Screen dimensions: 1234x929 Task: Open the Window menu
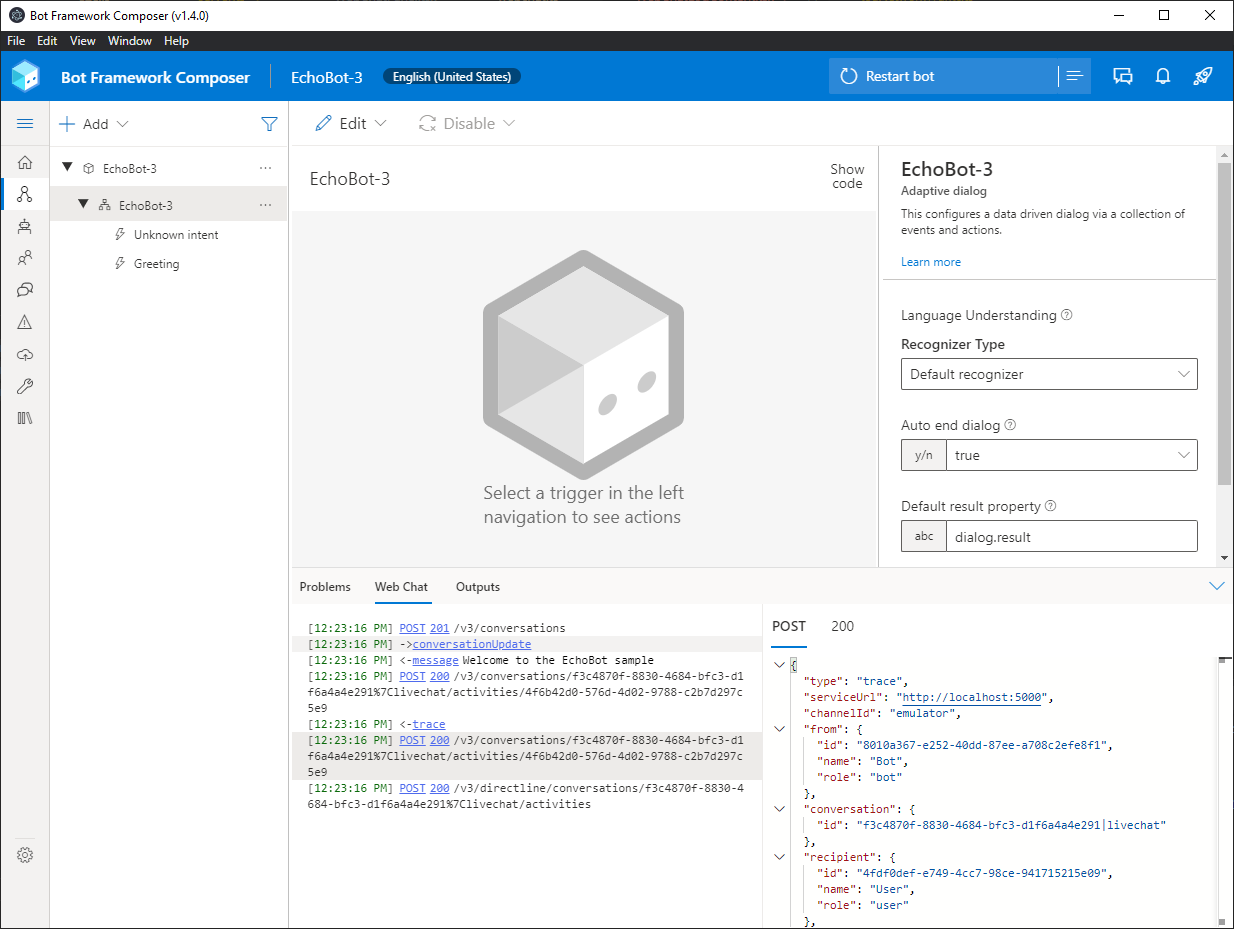pos(130,41)
